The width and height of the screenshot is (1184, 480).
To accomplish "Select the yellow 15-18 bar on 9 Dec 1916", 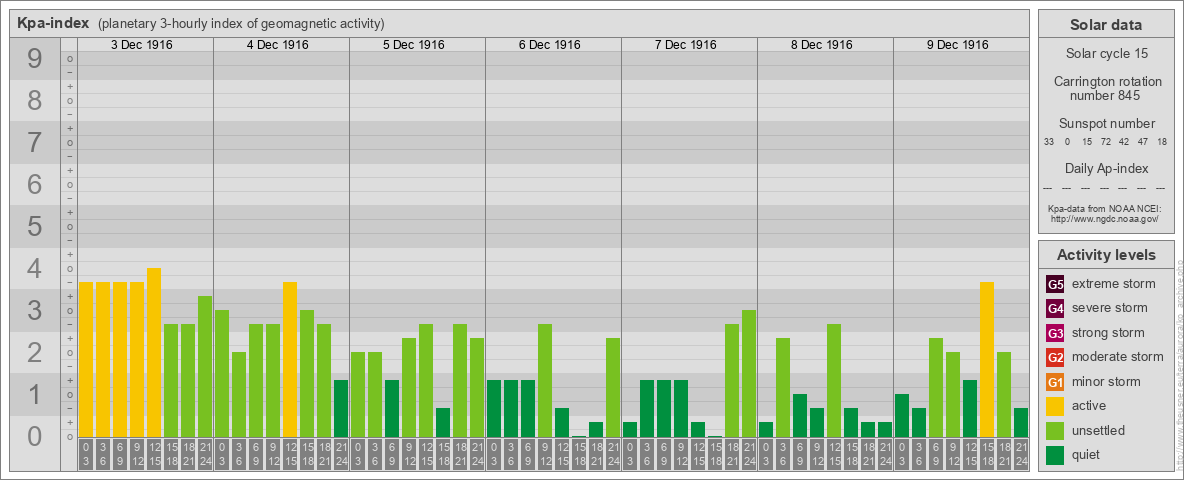I will [x=986, y=359].
